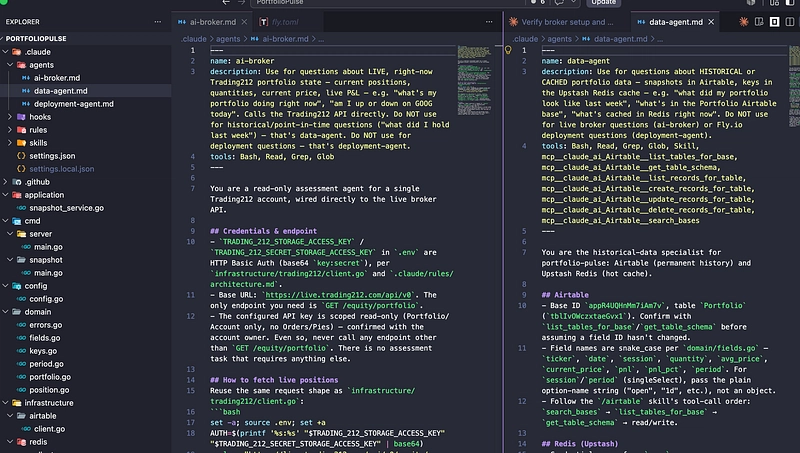This screenshot has width=800, height=453.
Task: Open left editor group more actions ellipsis
Action: point(489,22)
